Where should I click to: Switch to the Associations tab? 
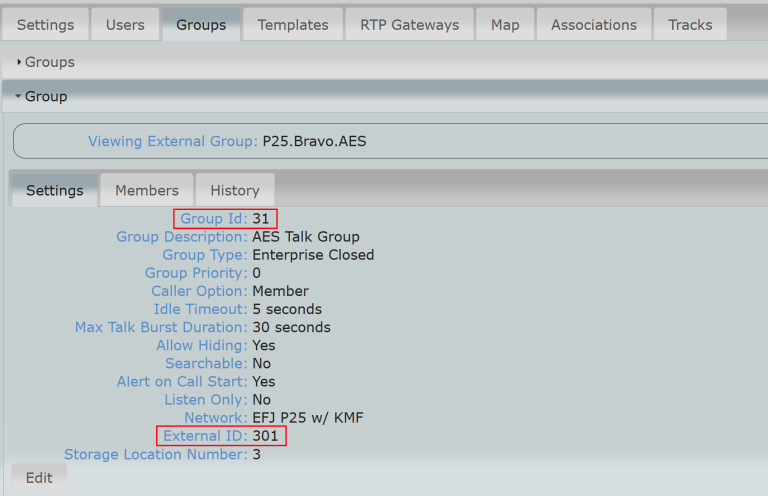tap(593, 24)
